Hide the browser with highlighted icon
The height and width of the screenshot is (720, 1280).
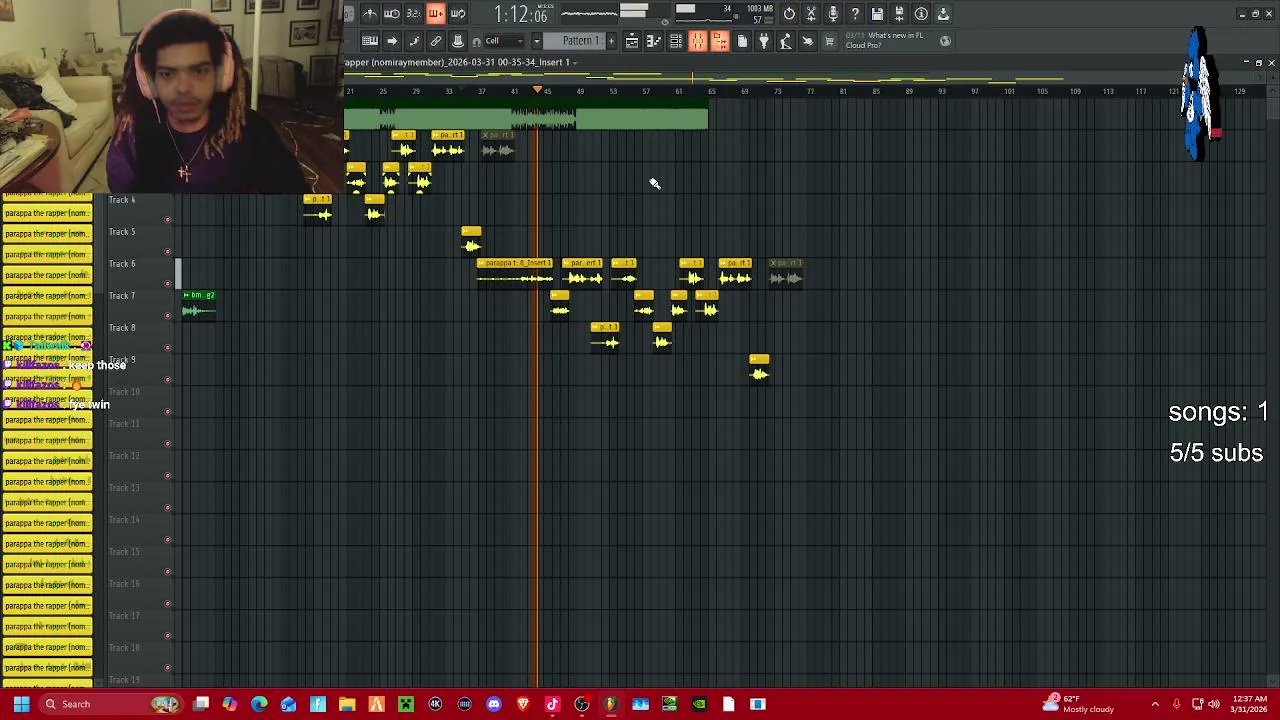(720, 41)
